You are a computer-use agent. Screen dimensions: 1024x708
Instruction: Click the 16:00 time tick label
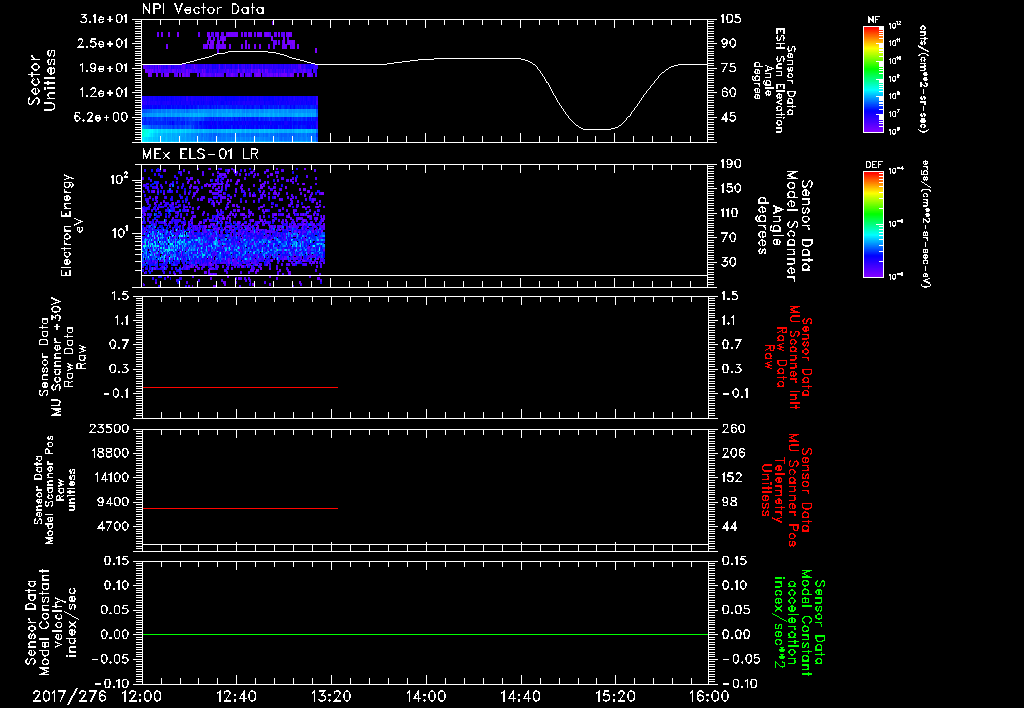[709, 696]
